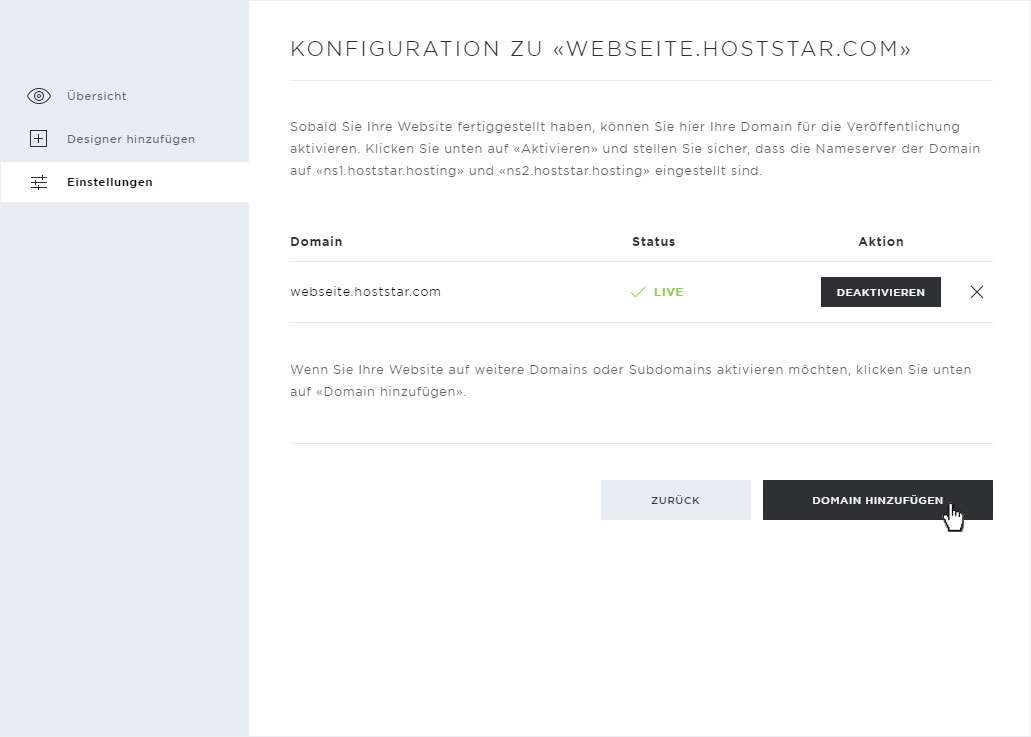Click the LIVE status text
This screenshot has height=737, width=1031.
click(x=668, y=292)
